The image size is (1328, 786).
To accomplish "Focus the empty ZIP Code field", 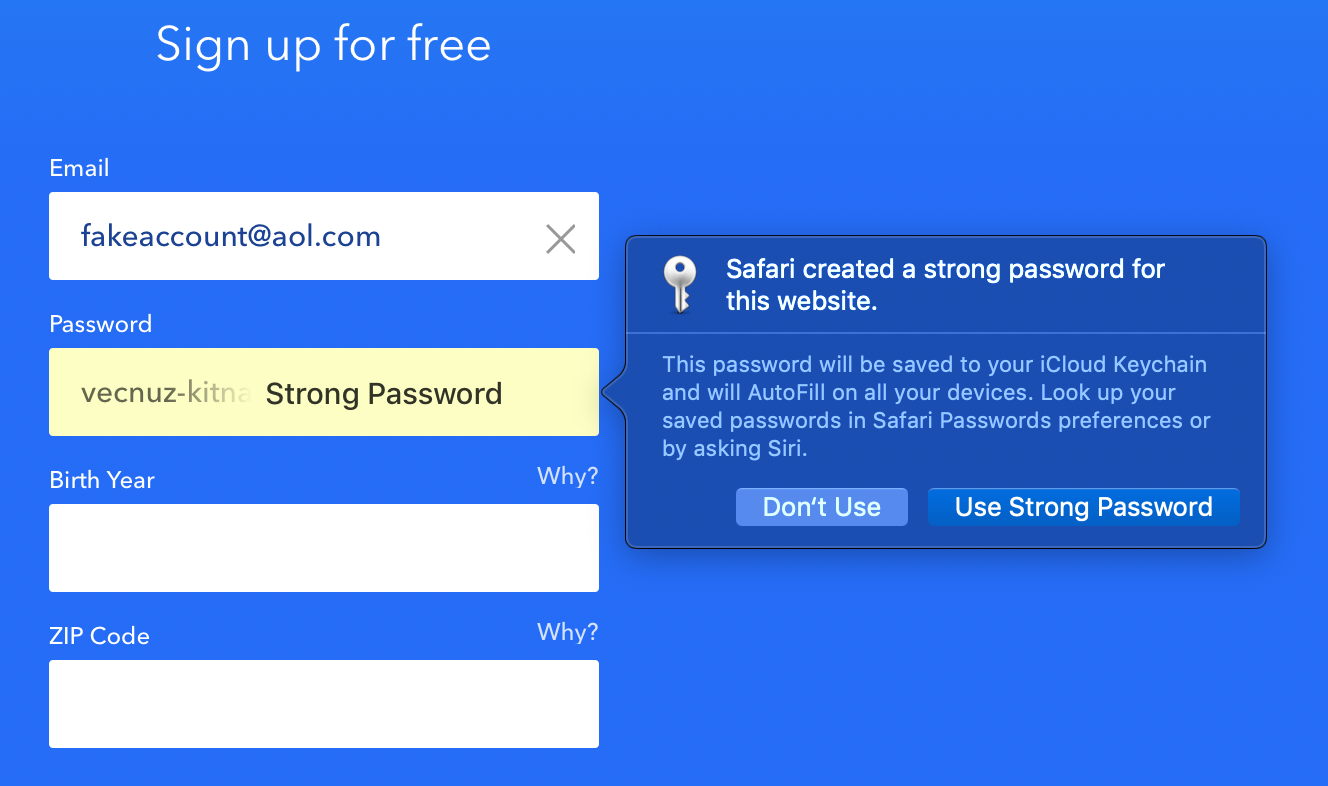I will (x=324, y=704).
